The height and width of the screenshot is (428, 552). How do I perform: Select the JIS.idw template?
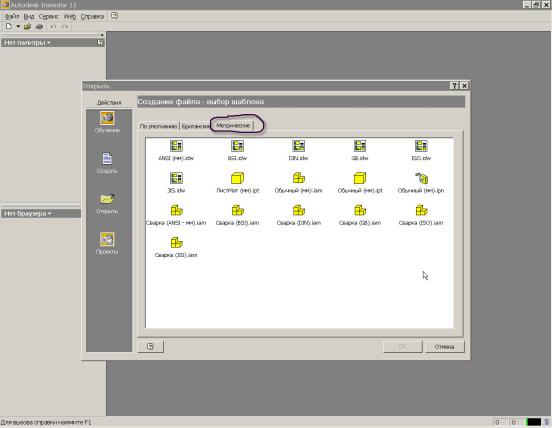pyautogui.click(x=176, y=183)
